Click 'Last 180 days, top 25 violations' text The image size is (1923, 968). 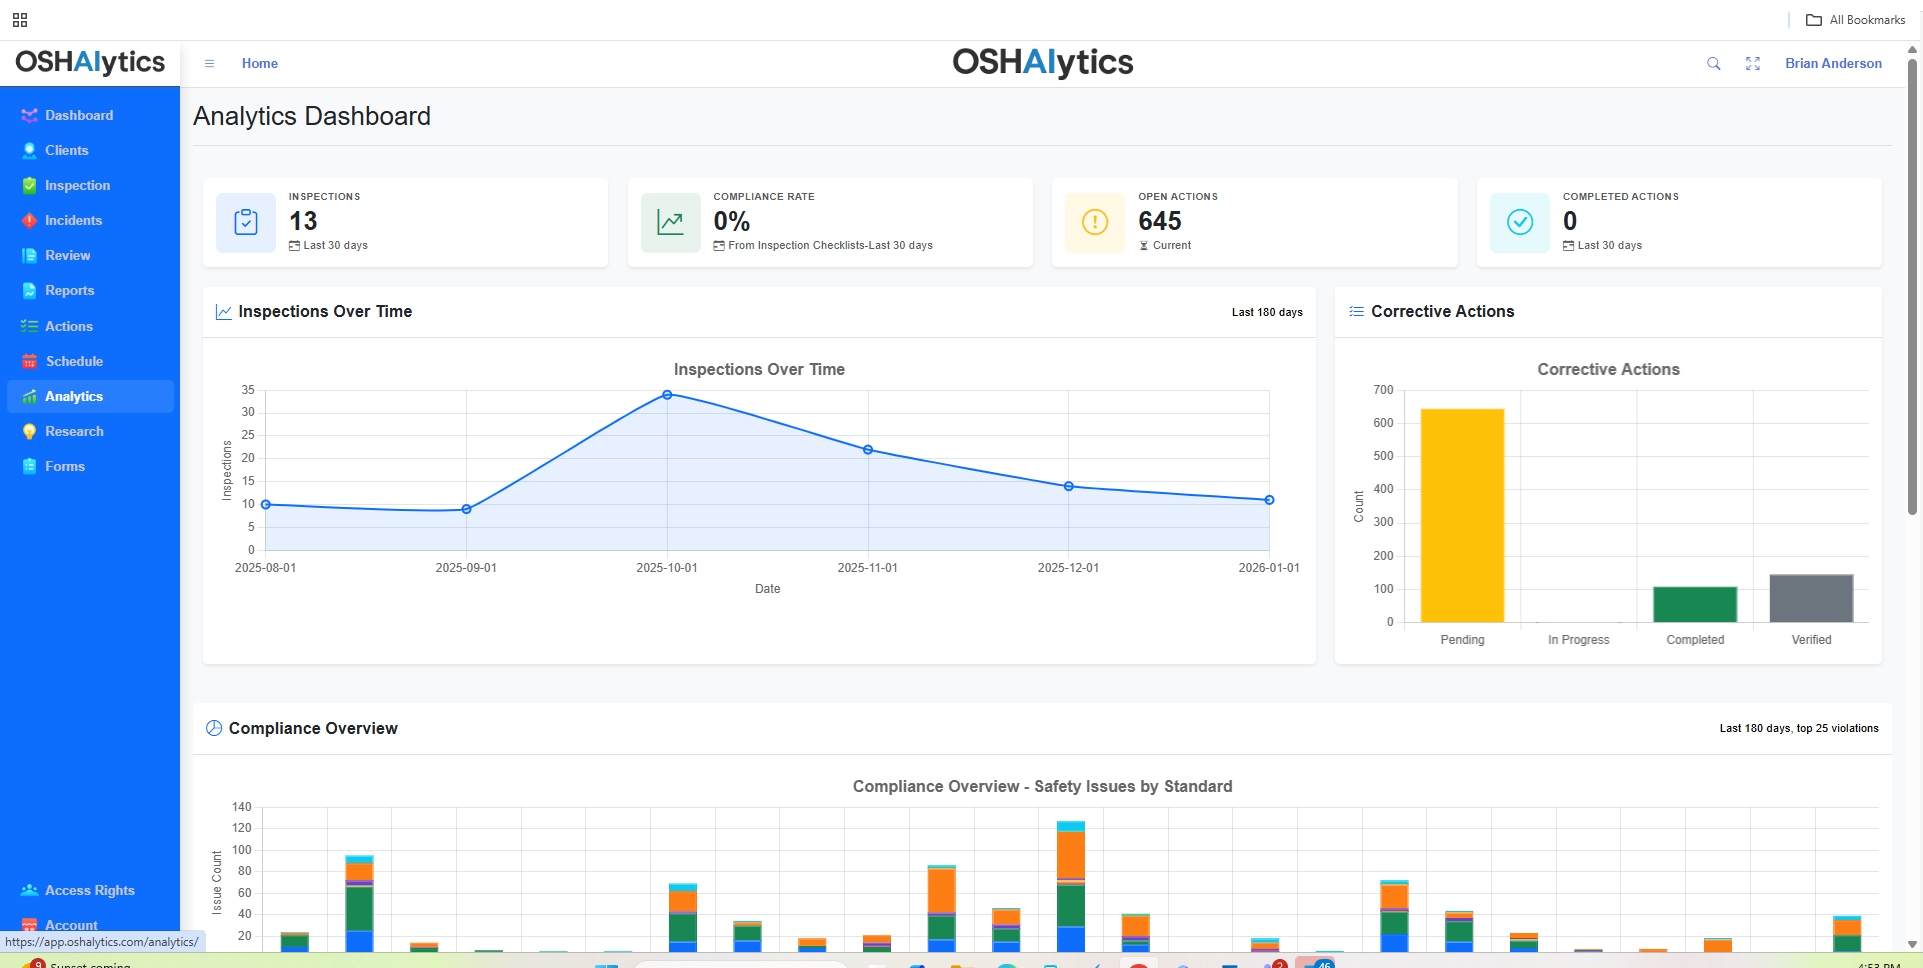point(1799,728)
